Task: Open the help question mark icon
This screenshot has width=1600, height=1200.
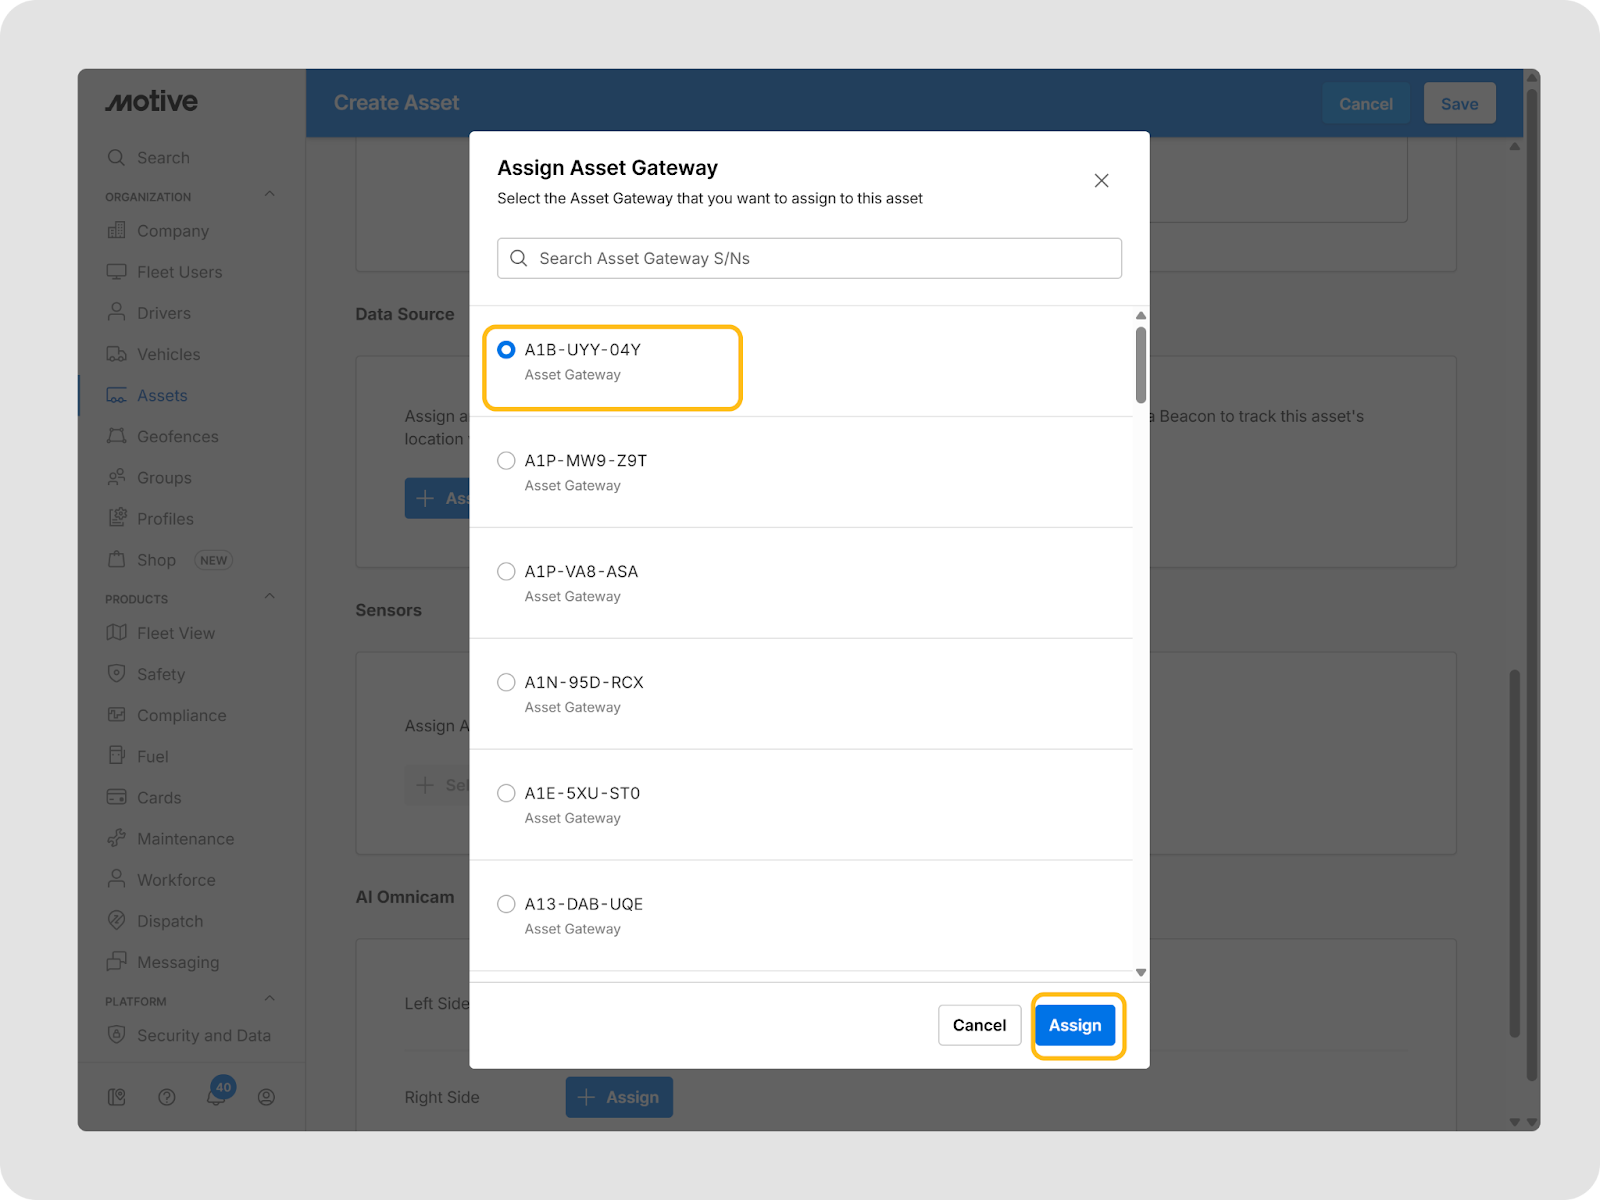Action: 167,1097
